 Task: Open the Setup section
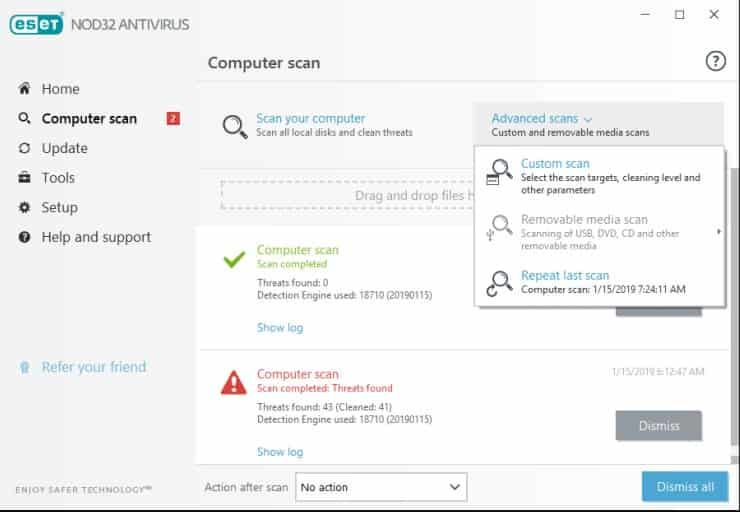(x=59, y=208)
